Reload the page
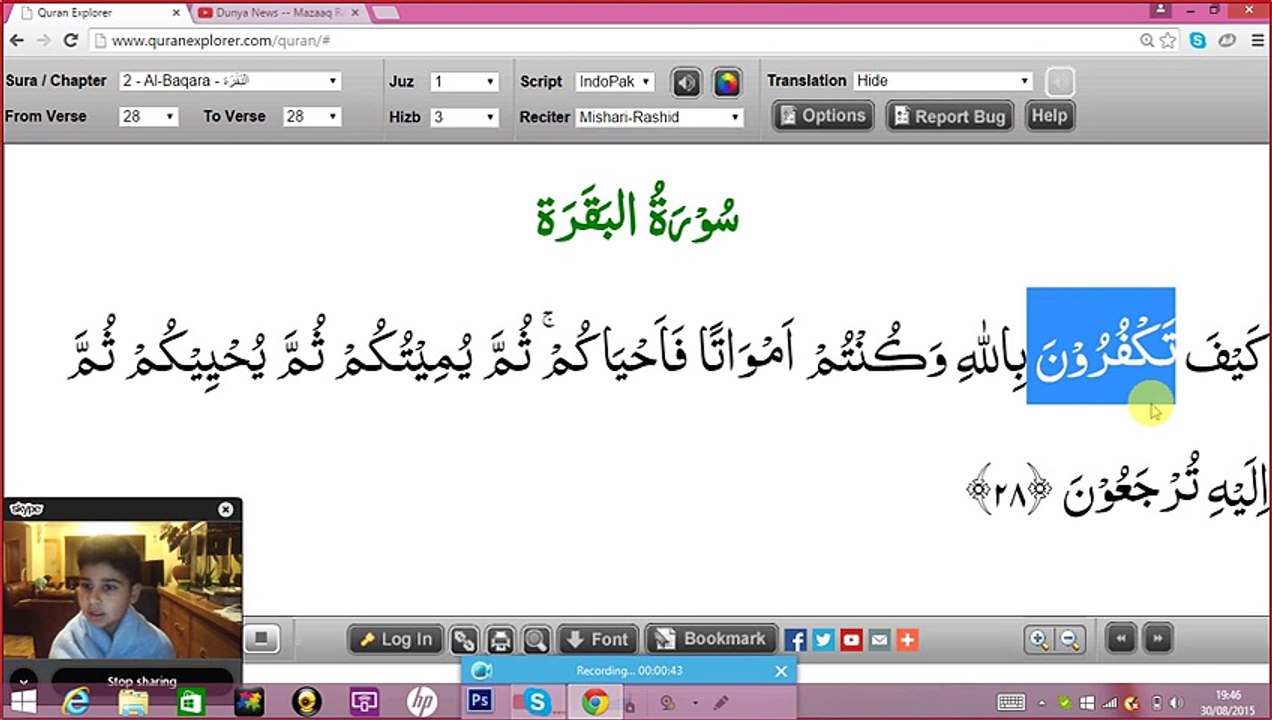The width and height of the screenshot is (1272, 720). pos(71,41)
